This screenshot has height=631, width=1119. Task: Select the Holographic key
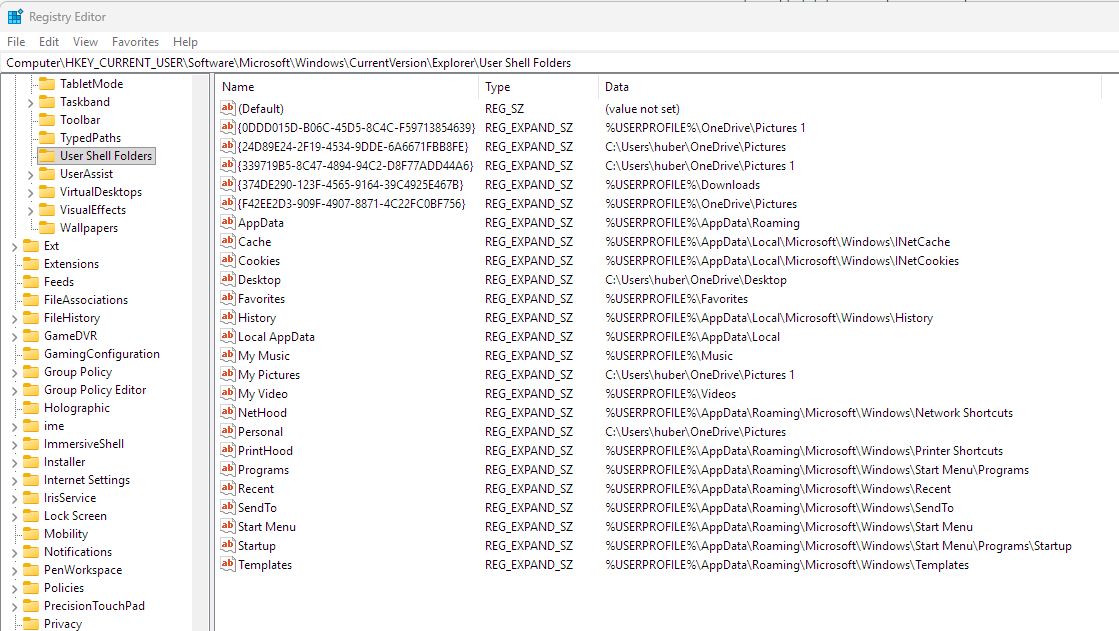pyautogui.click(x=76, y=408)
